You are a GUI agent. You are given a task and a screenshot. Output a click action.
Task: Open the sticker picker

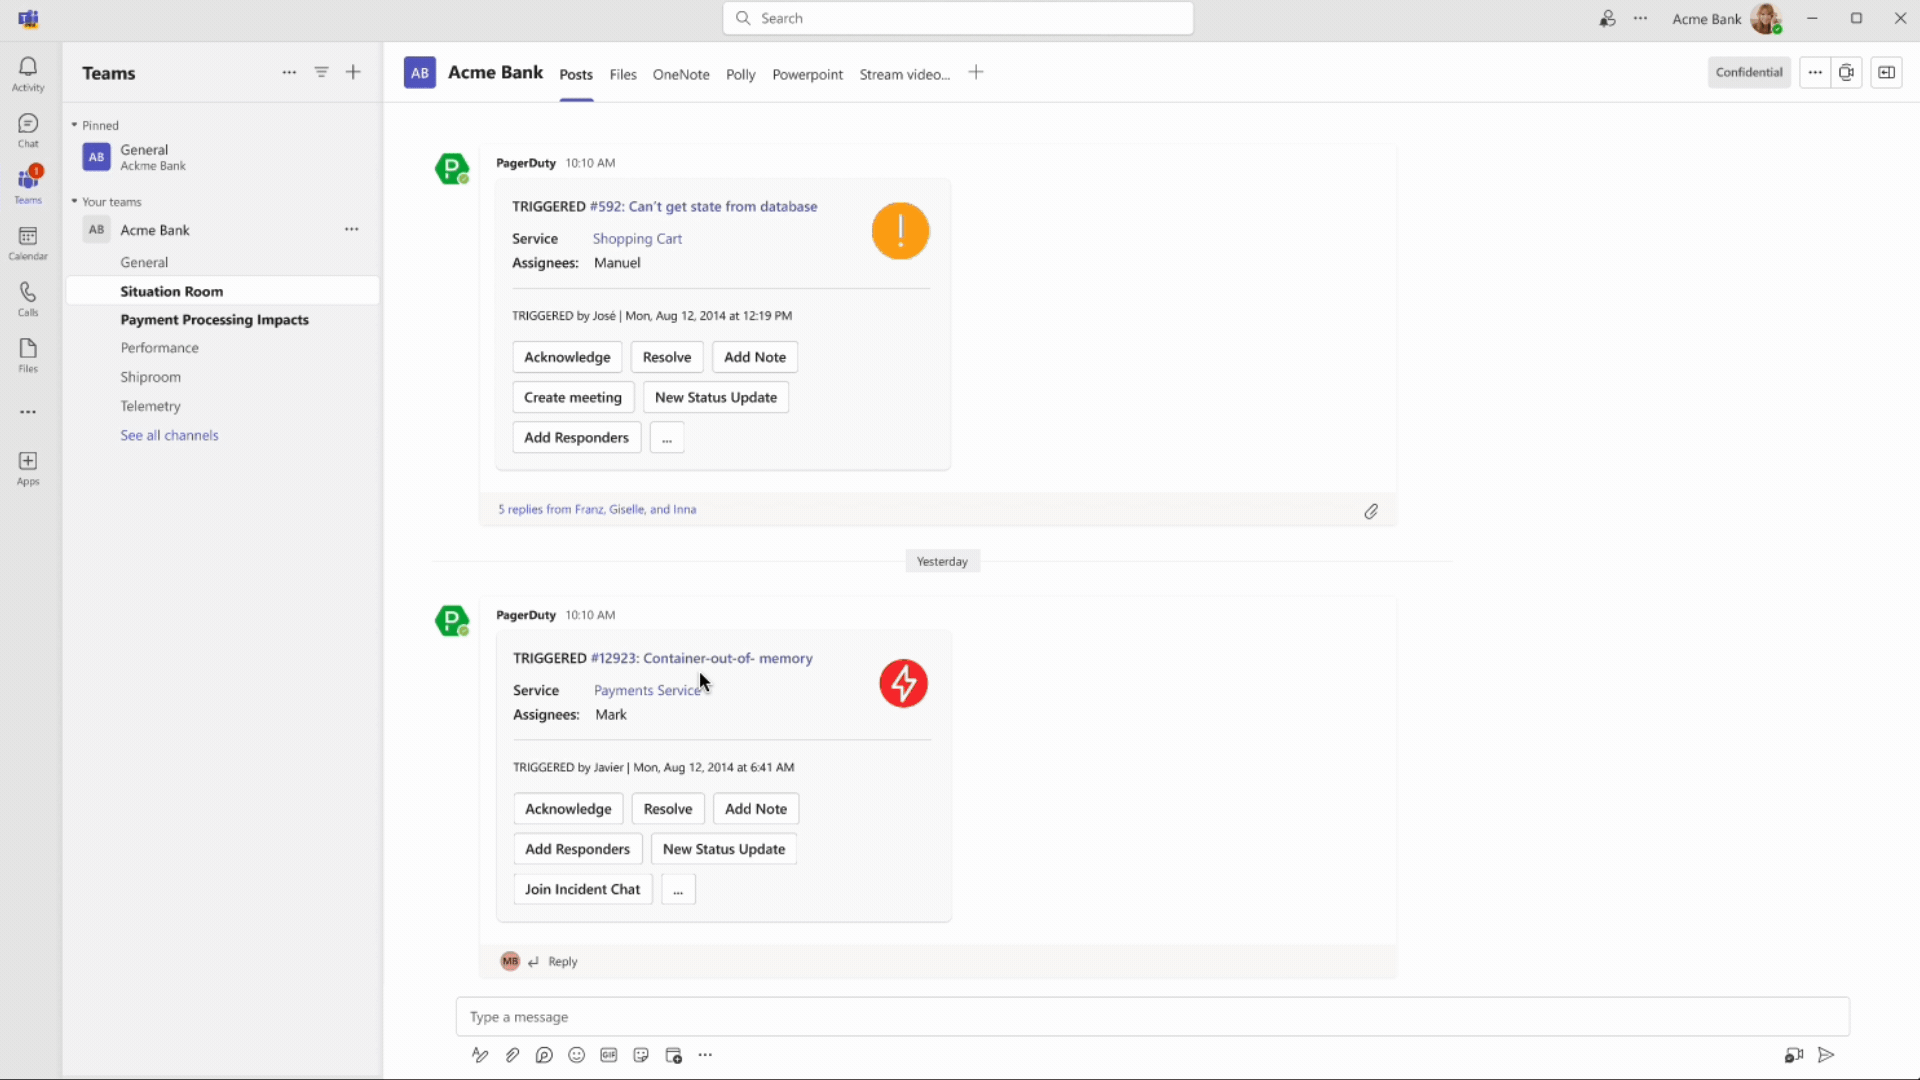tap(641, 1055)
